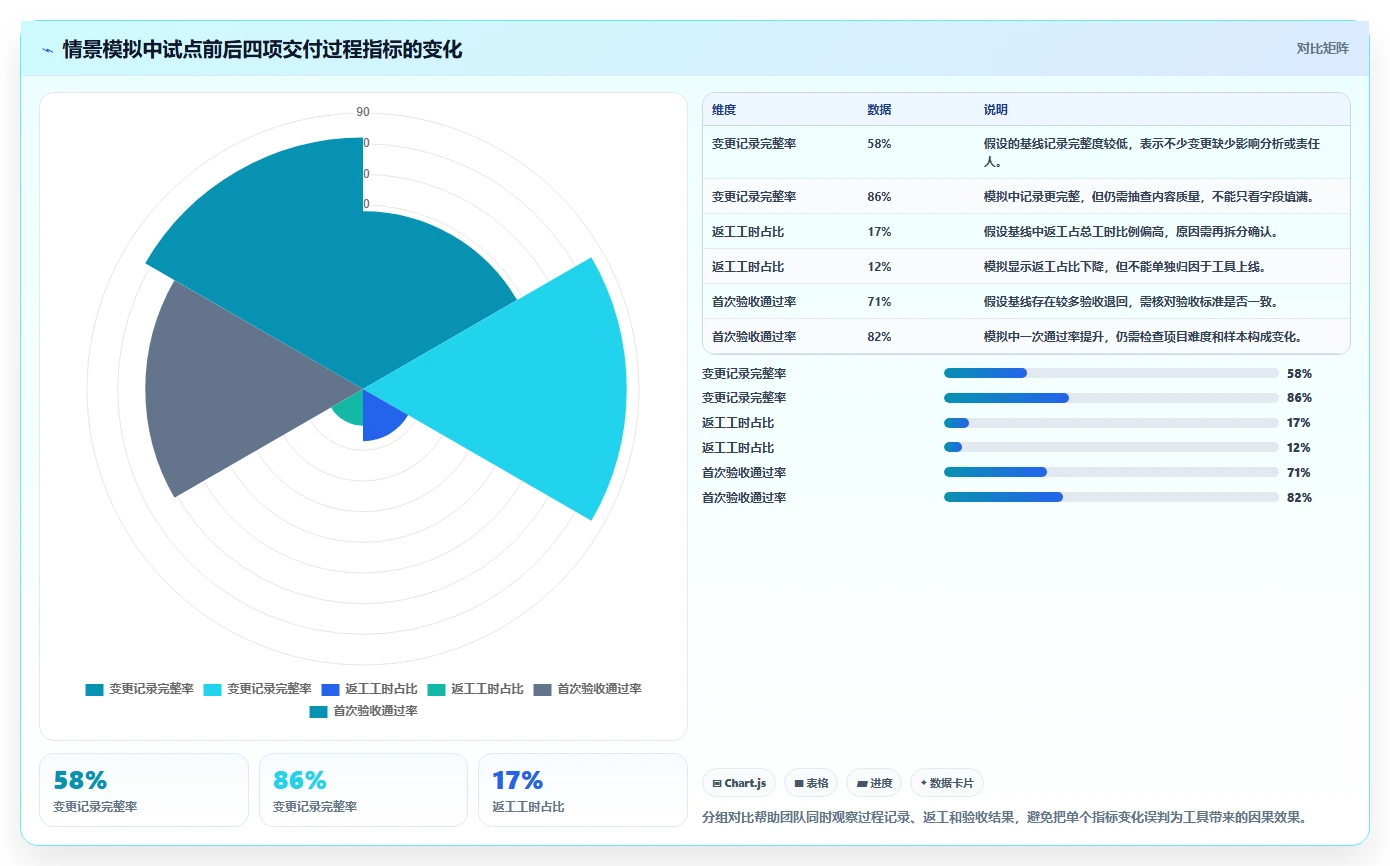This screenshot has height=866, width=1390.
Task: Click the lightning icon beside the page title
Action: tap(48, 50)
